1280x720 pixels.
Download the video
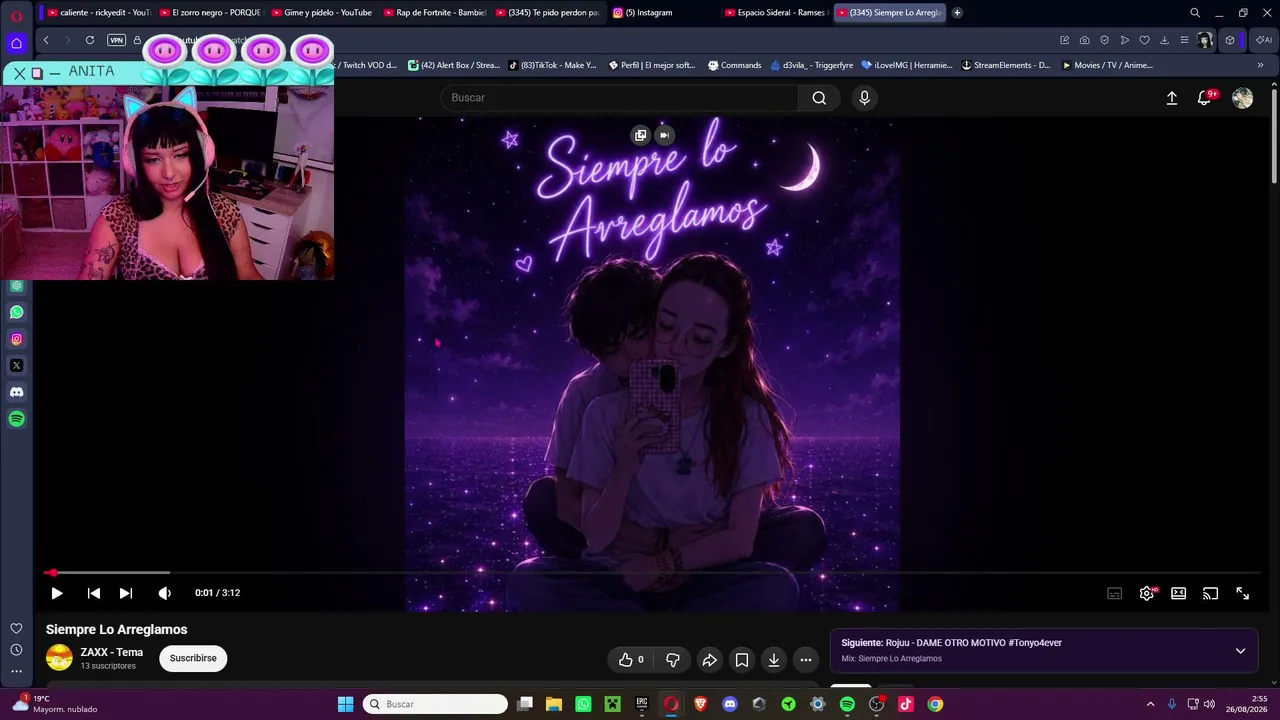(774, 660)
